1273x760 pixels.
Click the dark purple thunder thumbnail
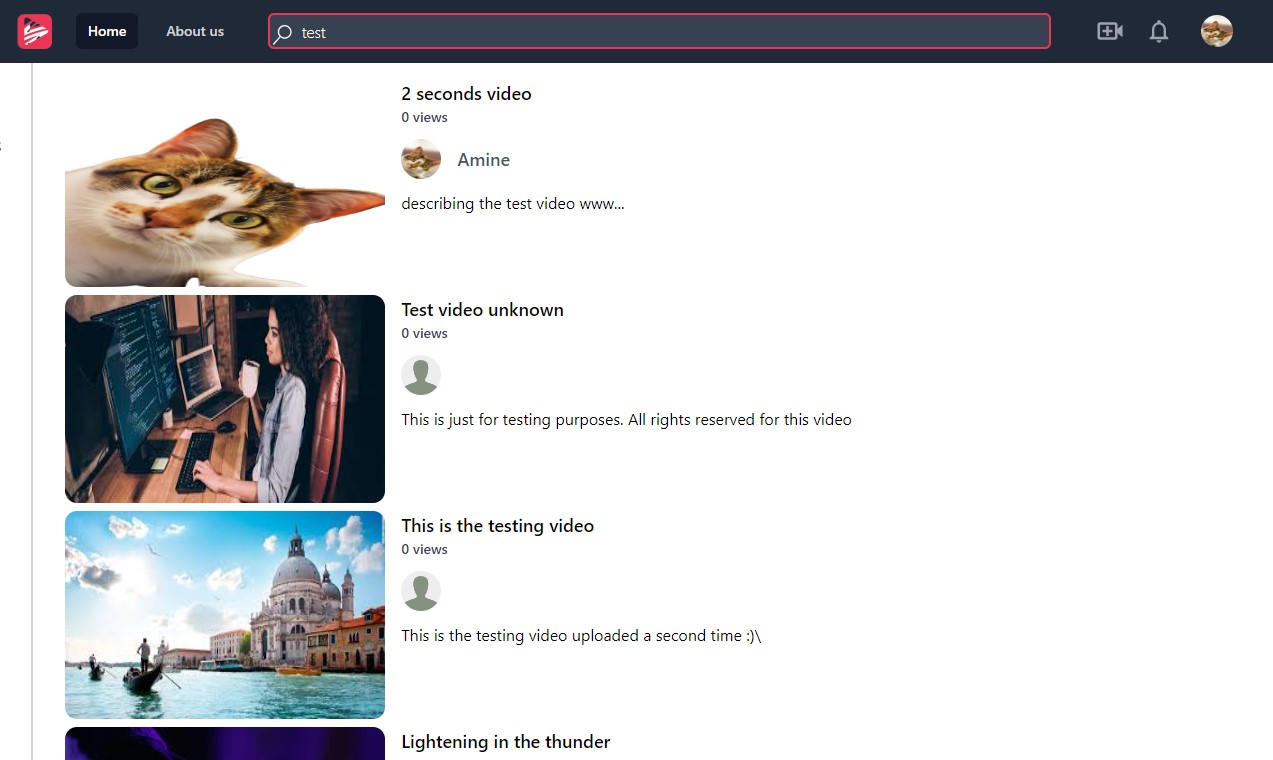coord(225,743)
